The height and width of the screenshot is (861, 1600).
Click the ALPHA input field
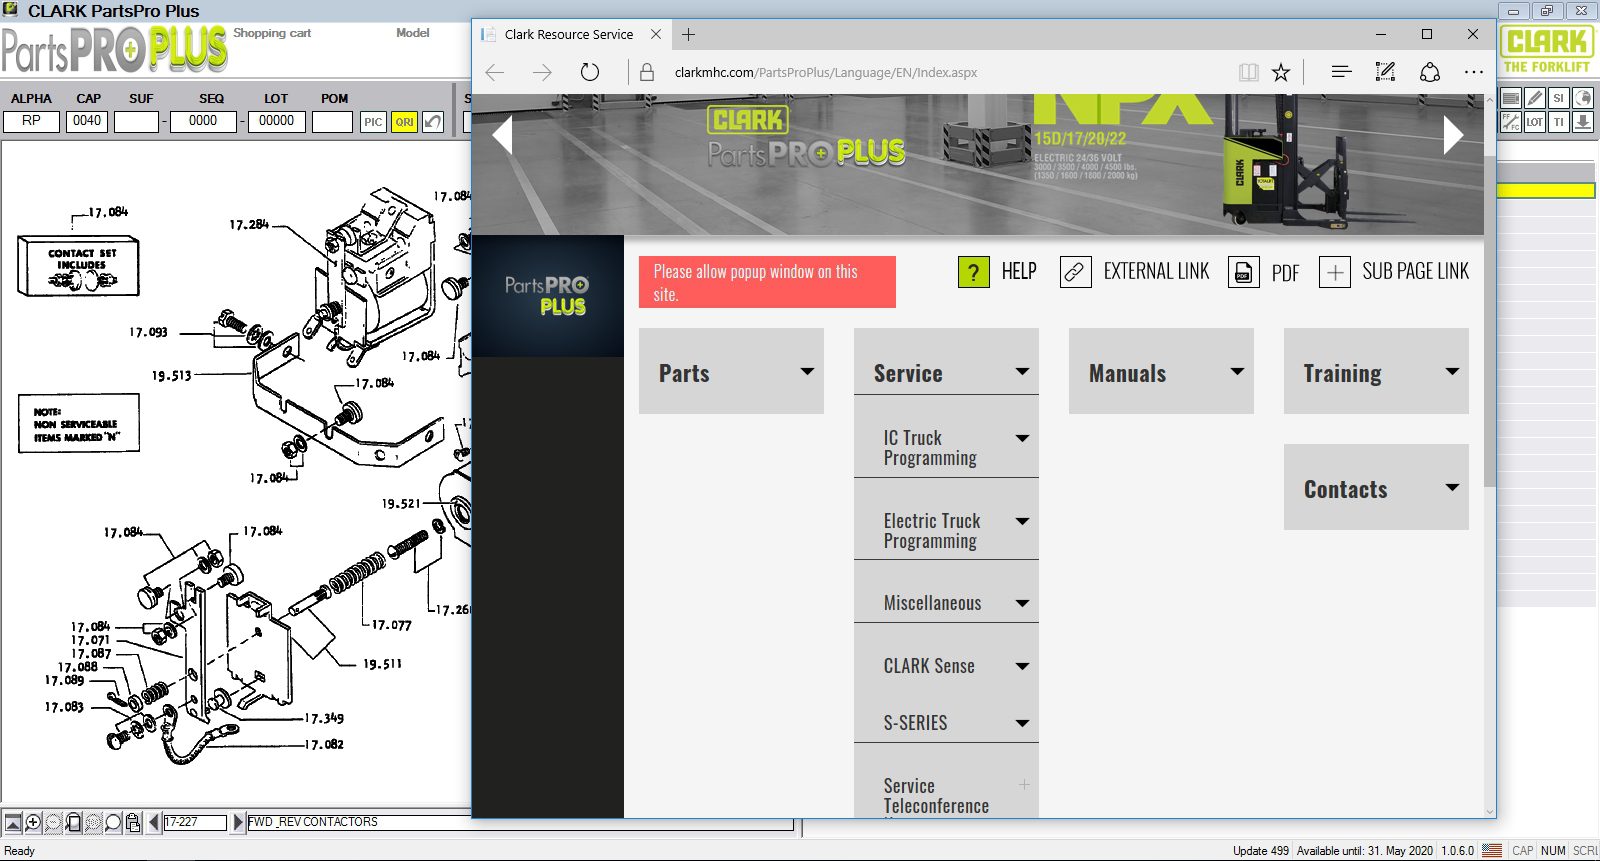click(31, 121)
